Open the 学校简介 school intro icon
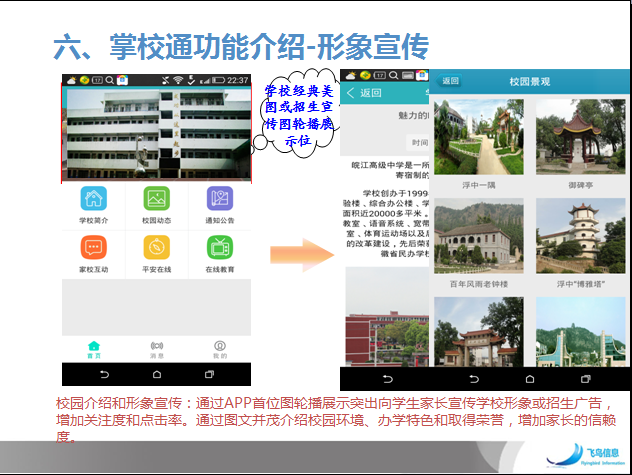Image resolution: width=632 pixels, height=475 pixels. point(94,200)
